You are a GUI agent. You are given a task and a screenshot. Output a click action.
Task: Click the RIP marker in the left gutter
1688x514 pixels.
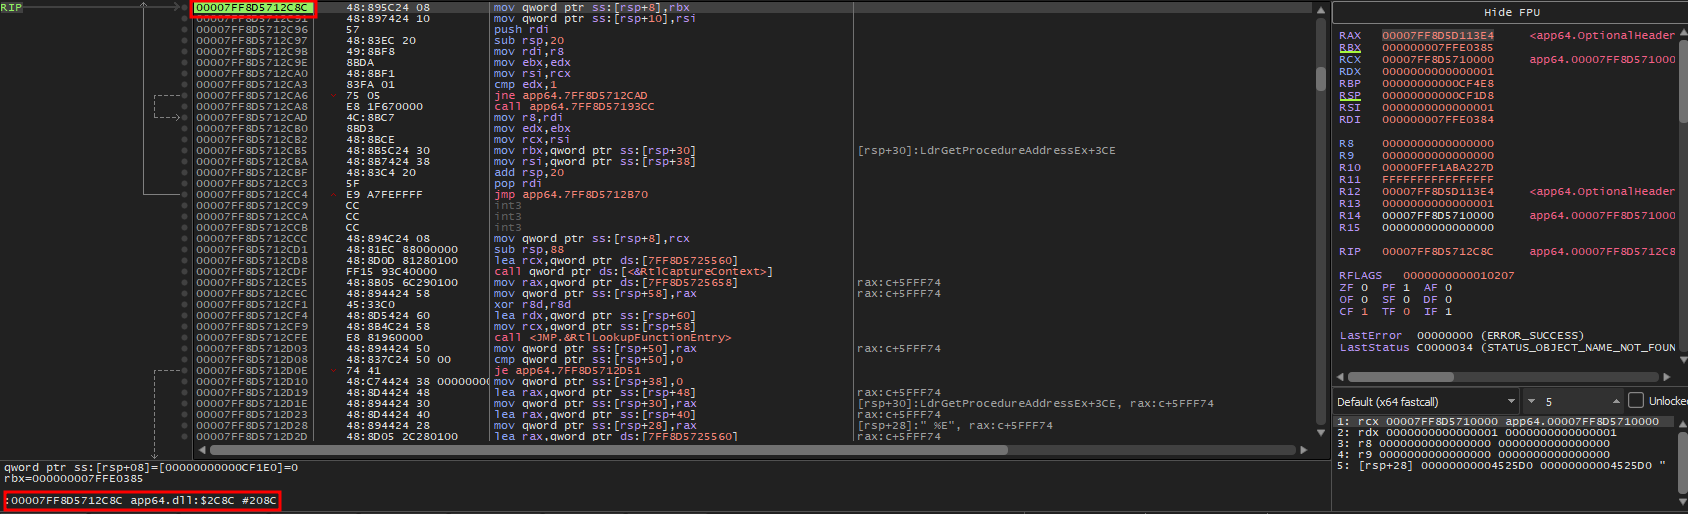pos(11,7)
